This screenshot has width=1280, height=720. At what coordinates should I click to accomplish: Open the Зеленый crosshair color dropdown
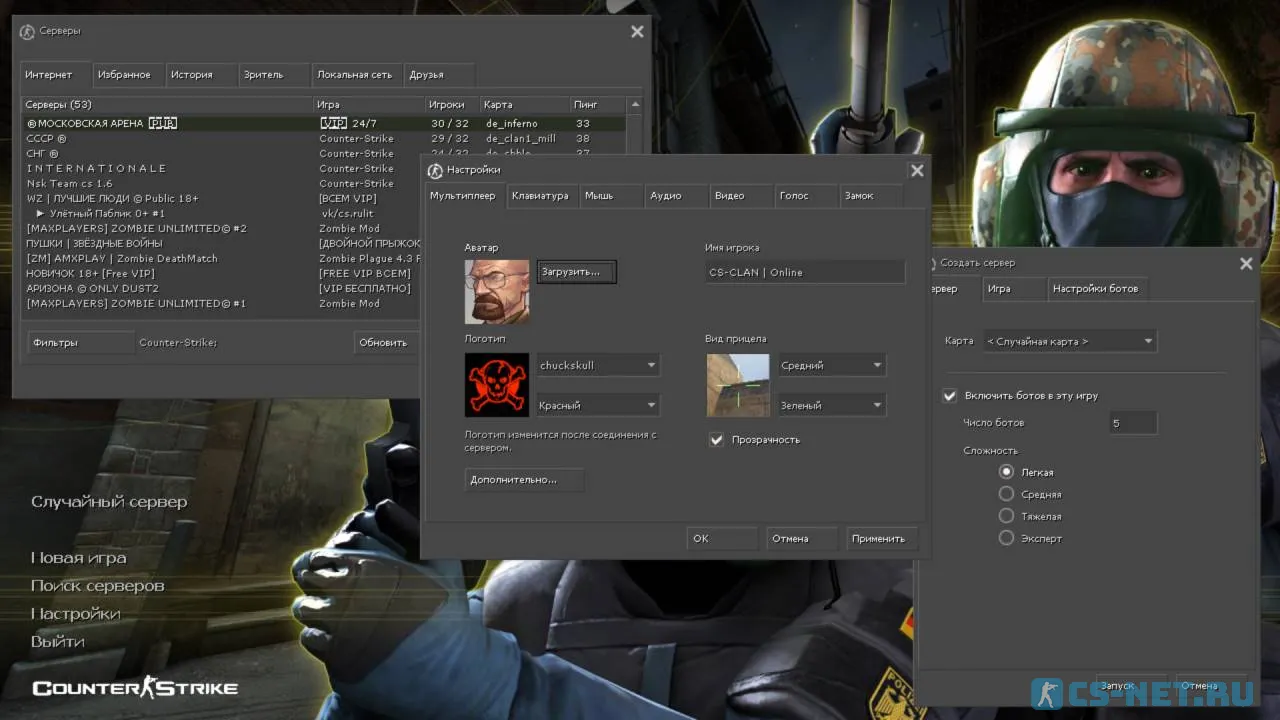point(832,406)
